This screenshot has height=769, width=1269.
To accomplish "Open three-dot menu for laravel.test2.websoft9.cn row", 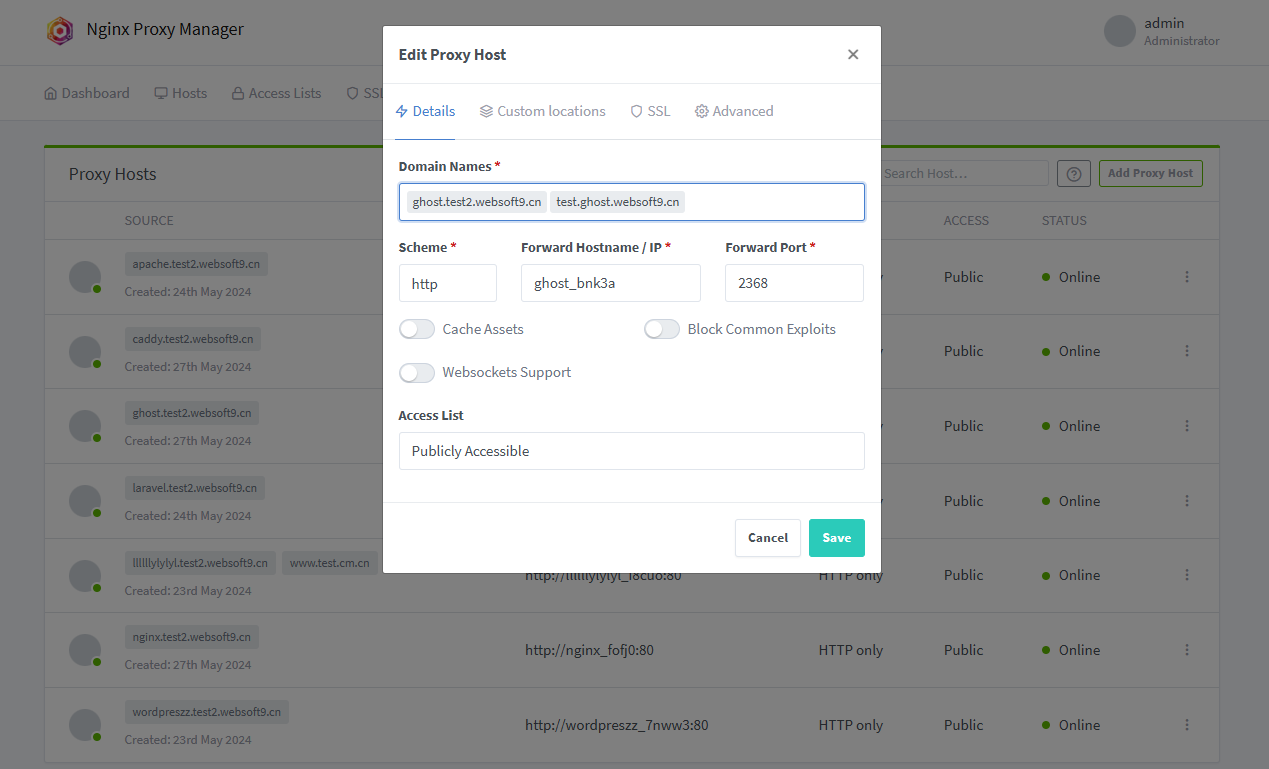I will tap(1187, 501).
